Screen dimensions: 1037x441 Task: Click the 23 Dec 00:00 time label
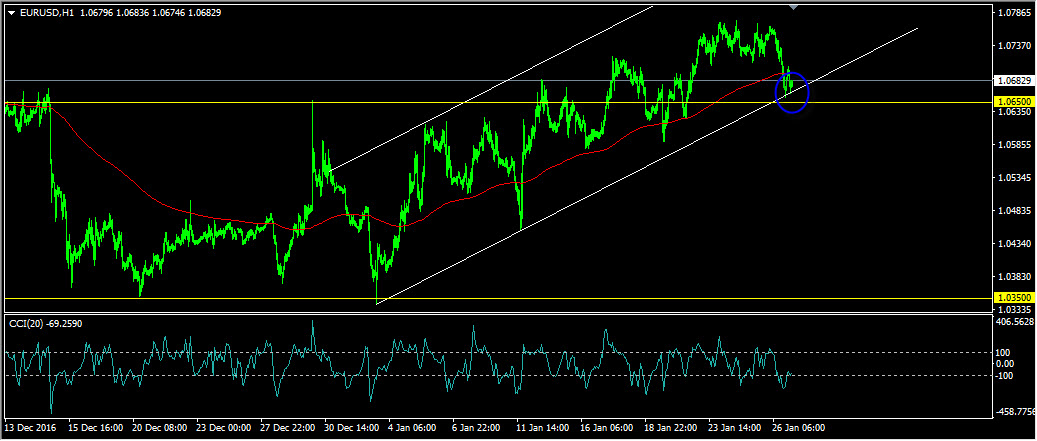223,428
